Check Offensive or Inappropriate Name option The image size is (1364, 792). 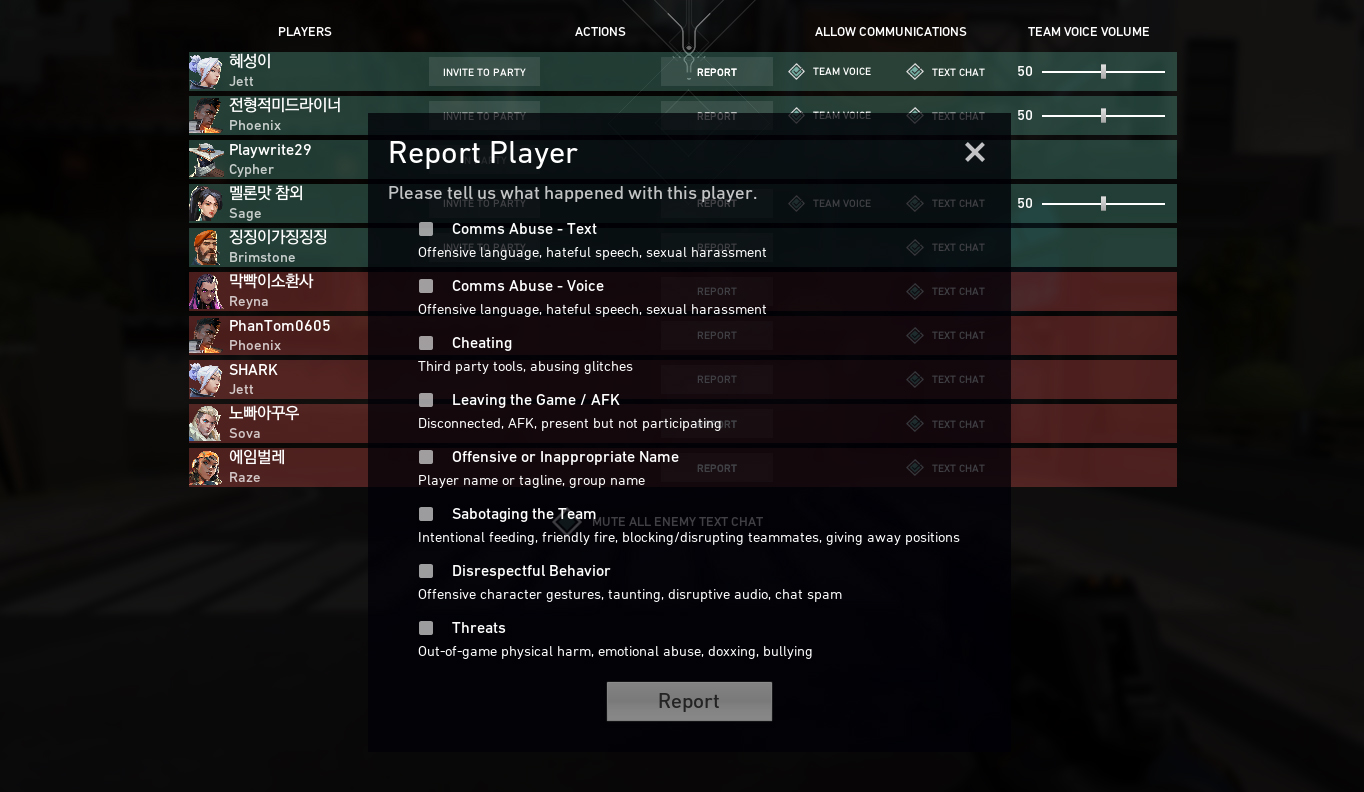426,457
